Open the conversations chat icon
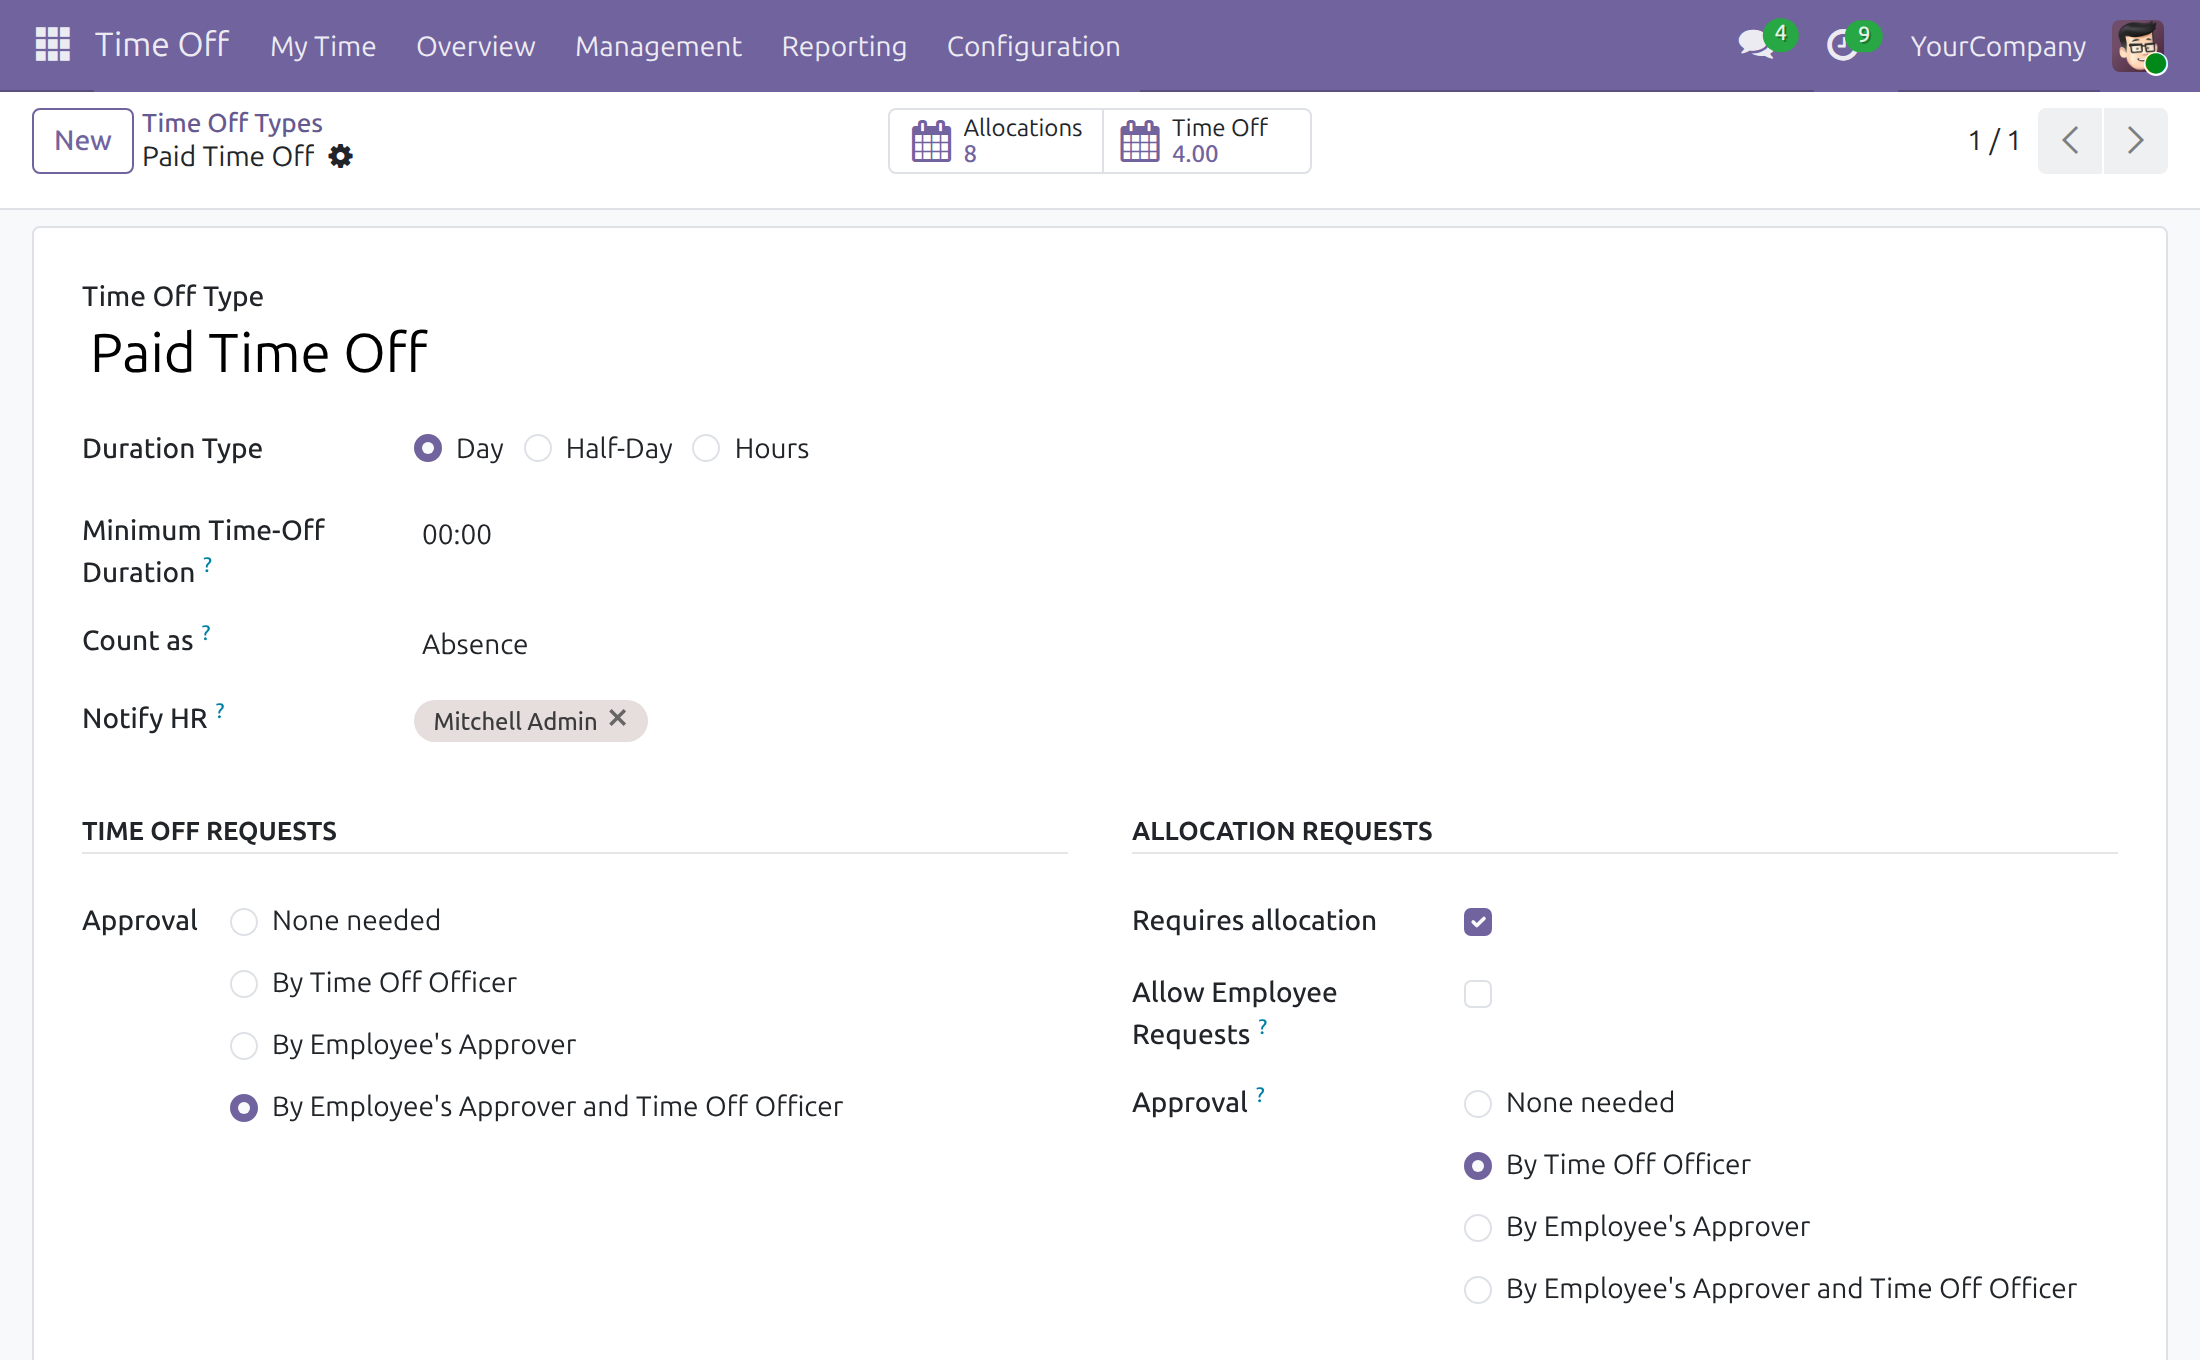This screenshot has width=2200, height=1360. coord(1756,45)
